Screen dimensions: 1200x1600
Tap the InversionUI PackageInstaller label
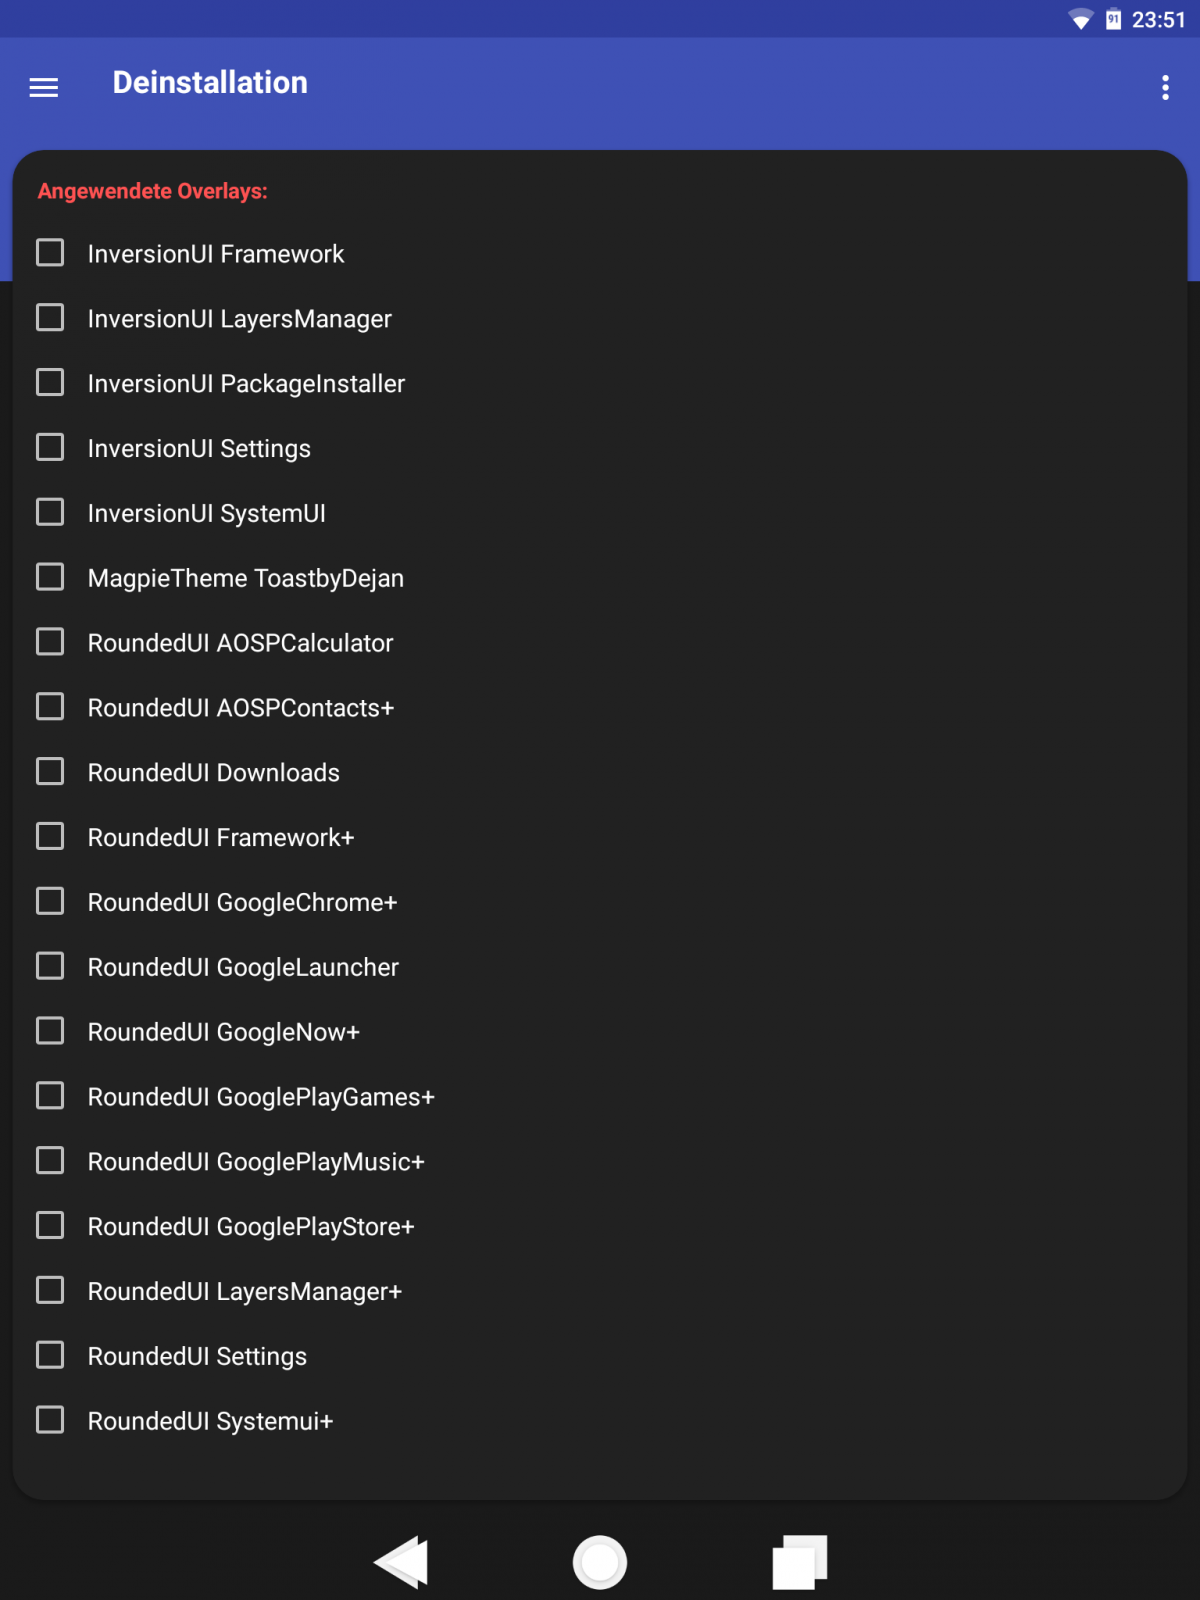pos(246,384)
